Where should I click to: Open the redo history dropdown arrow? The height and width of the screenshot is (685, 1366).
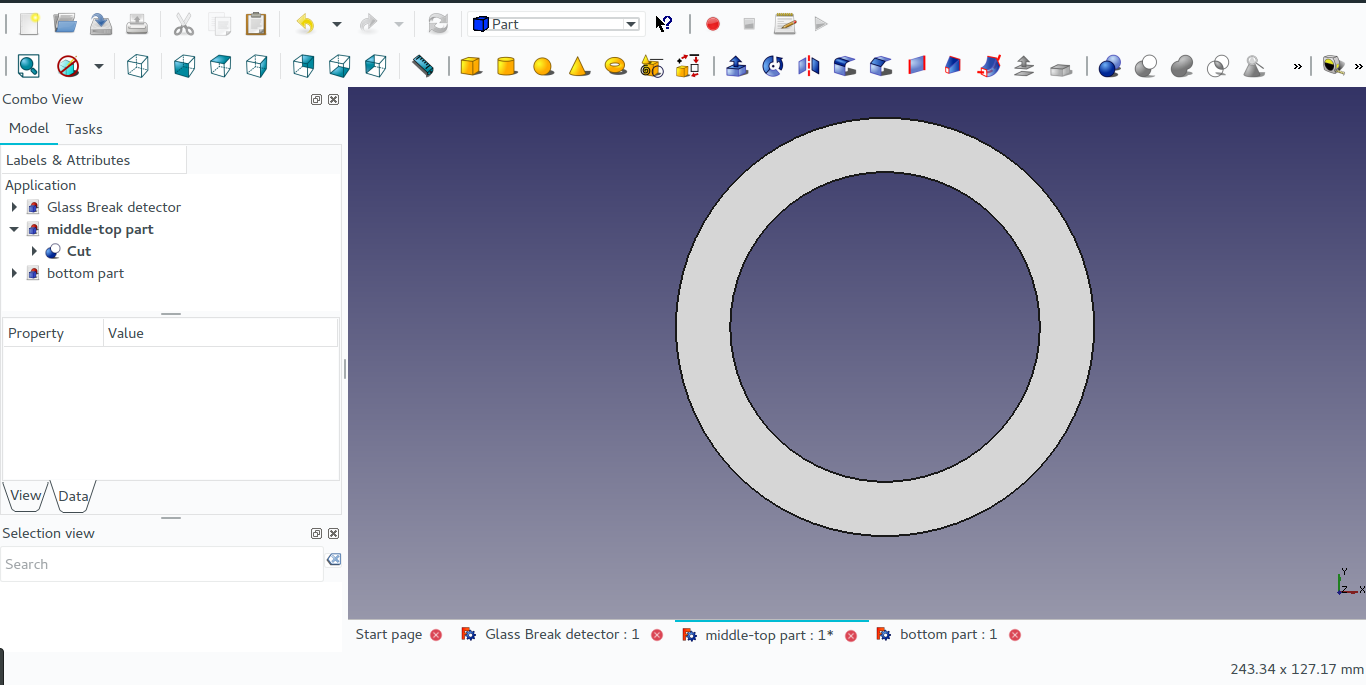(x=399, y=24)
